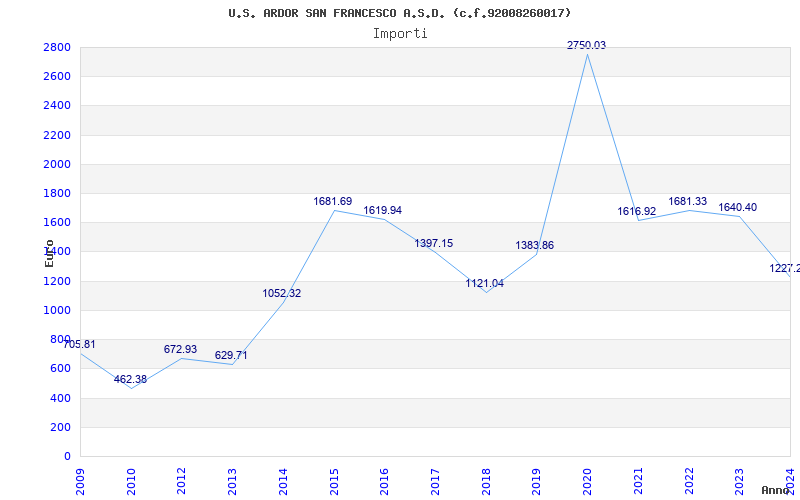Click the 1397.15 data label
This screenshot has height=500, width=800.
[x=434, y=244]
